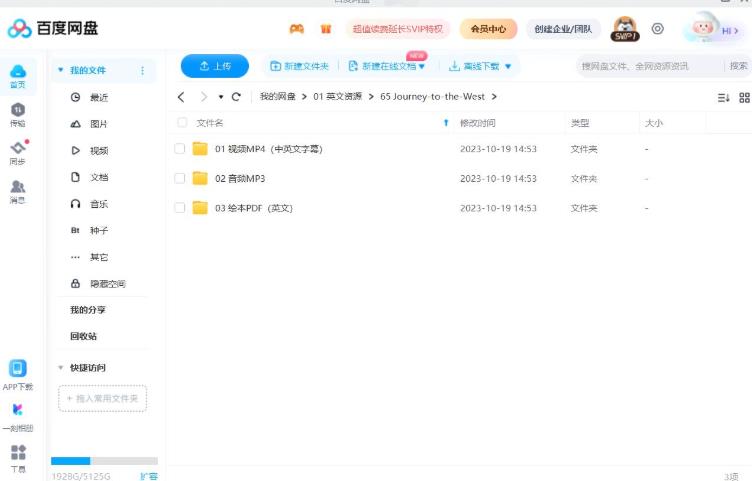Open the settings hexagon icon
Image resolution: width=752 pixels, height=481 pixels.
click(x=658, y=29)
